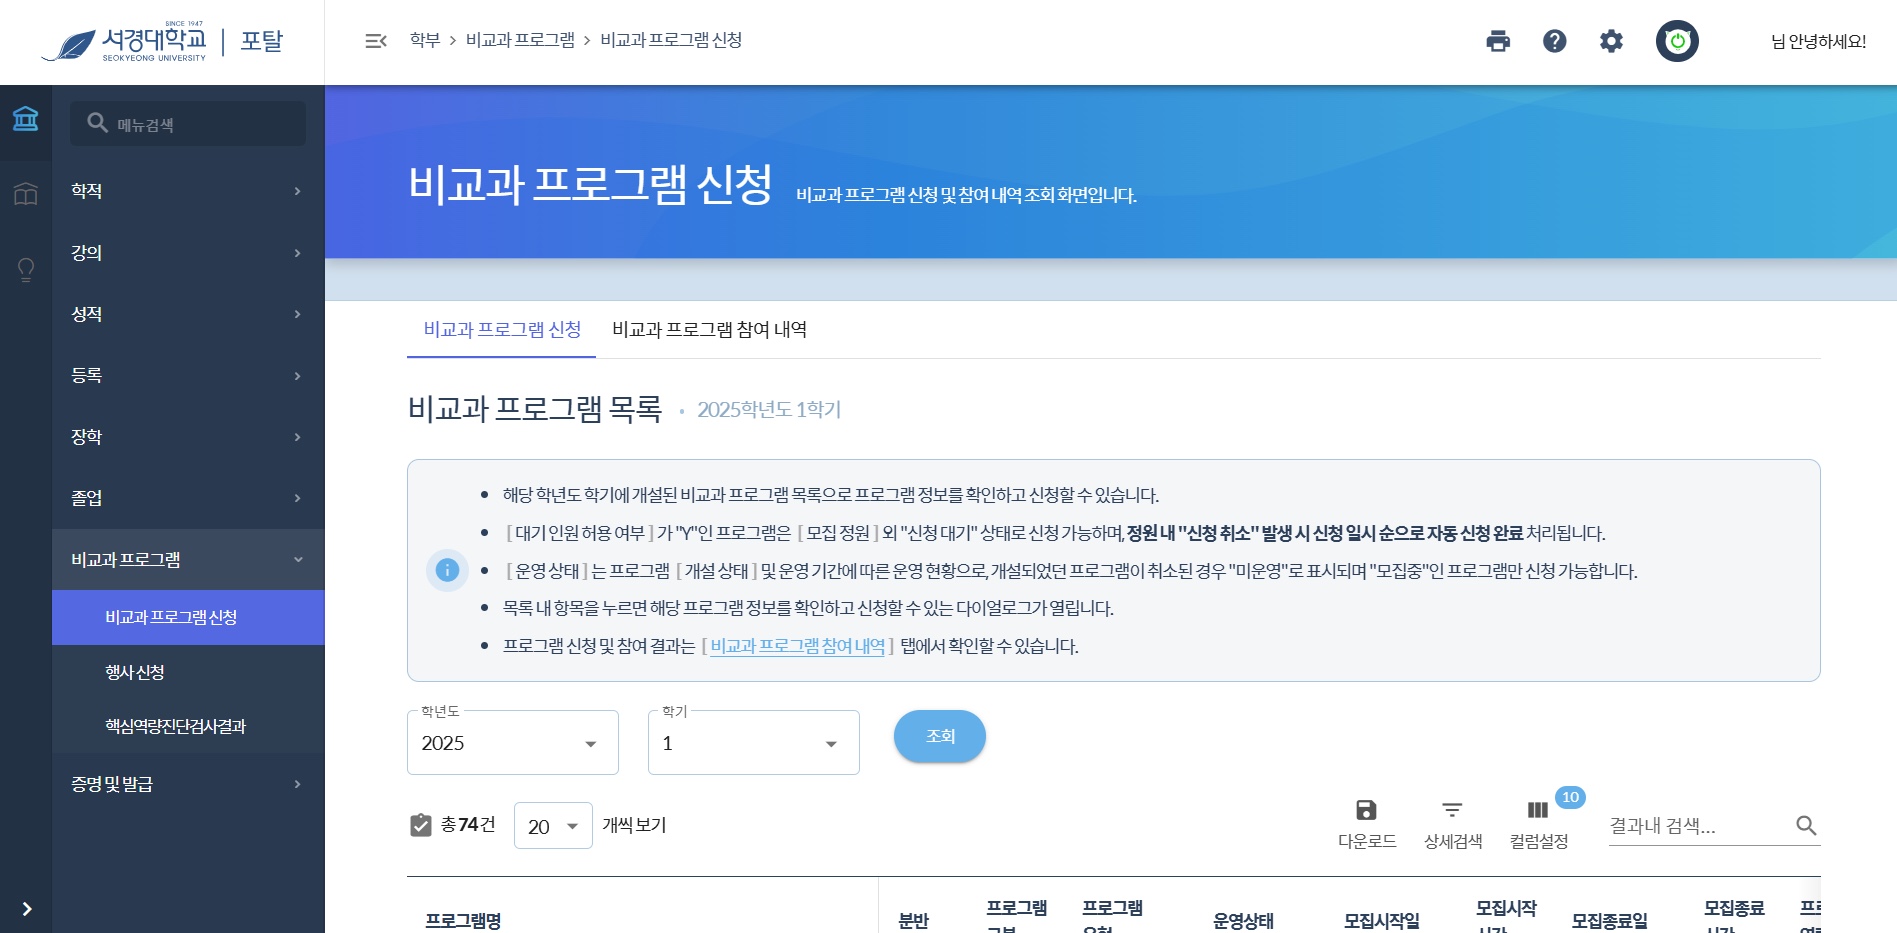The height and width of the screenshot is (933, 1897).
Task: Open the settings gear icon
Action: (1612, 41)
